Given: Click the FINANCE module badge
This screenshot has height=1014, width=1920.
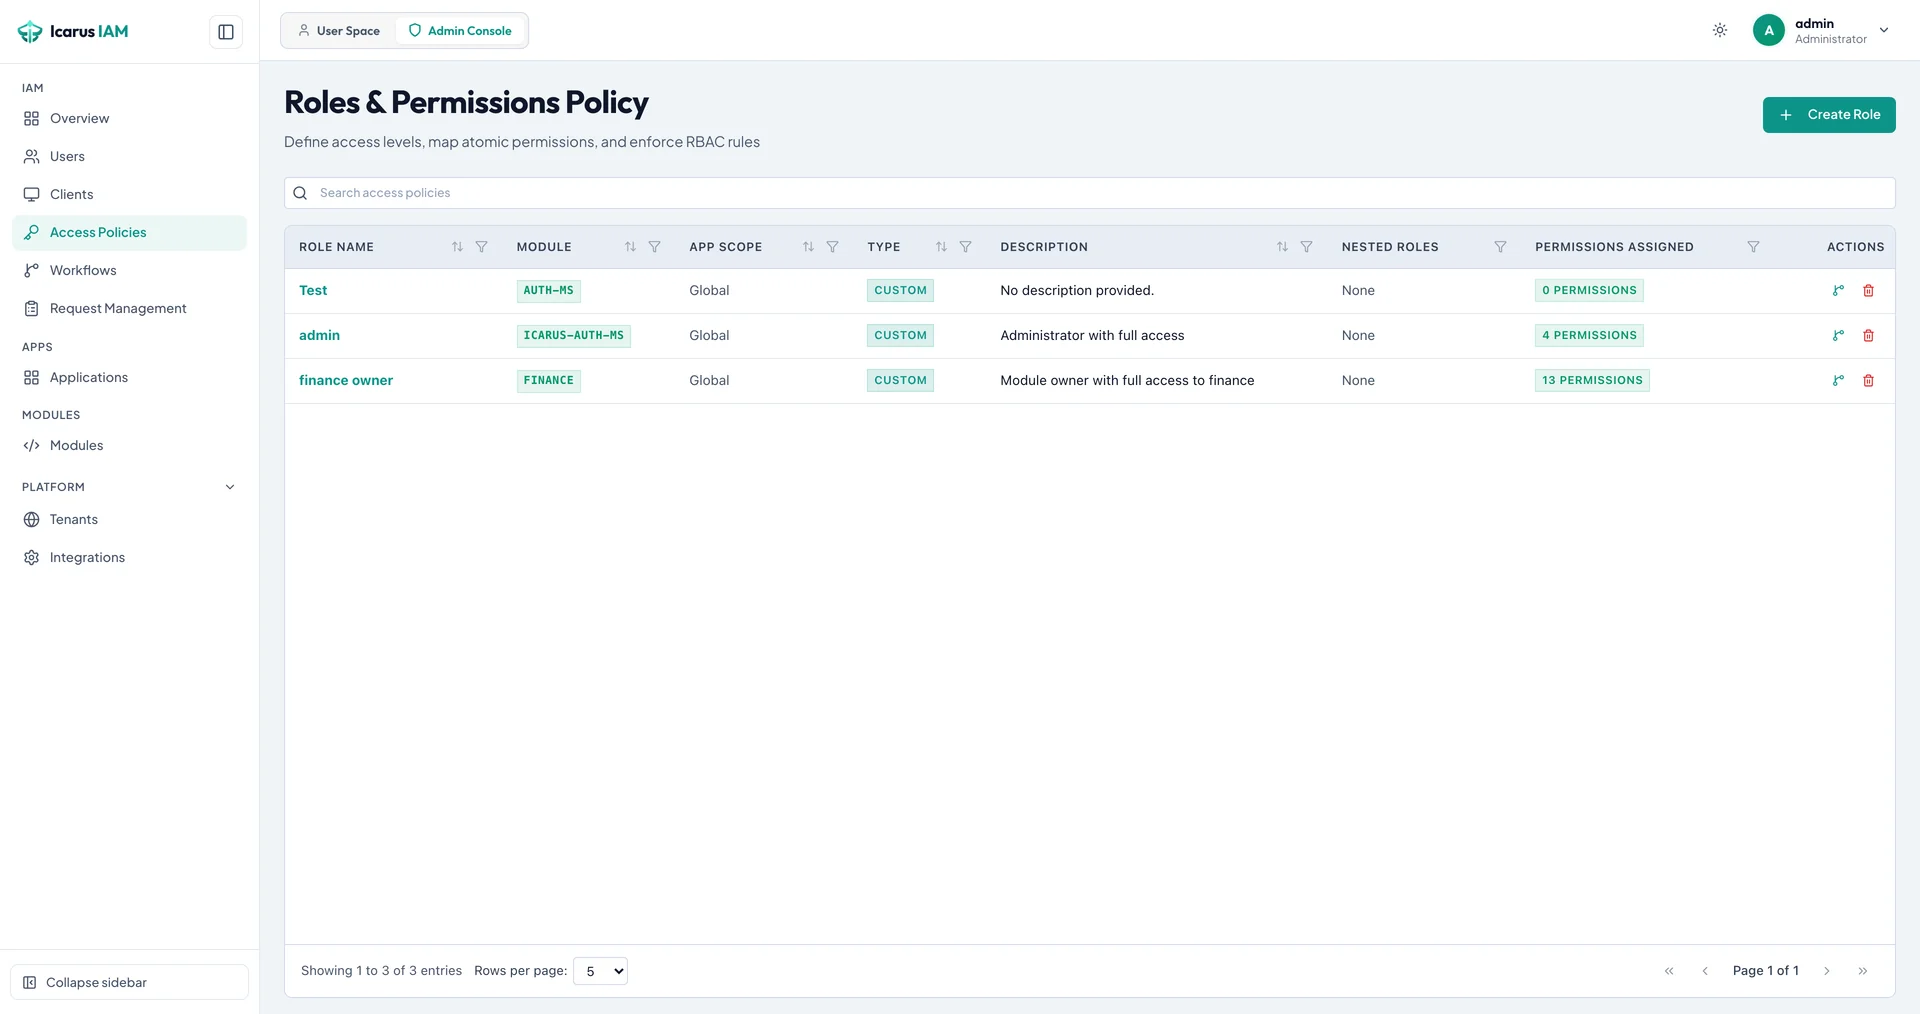Looking at the screenshot, I should pos(548,381).
